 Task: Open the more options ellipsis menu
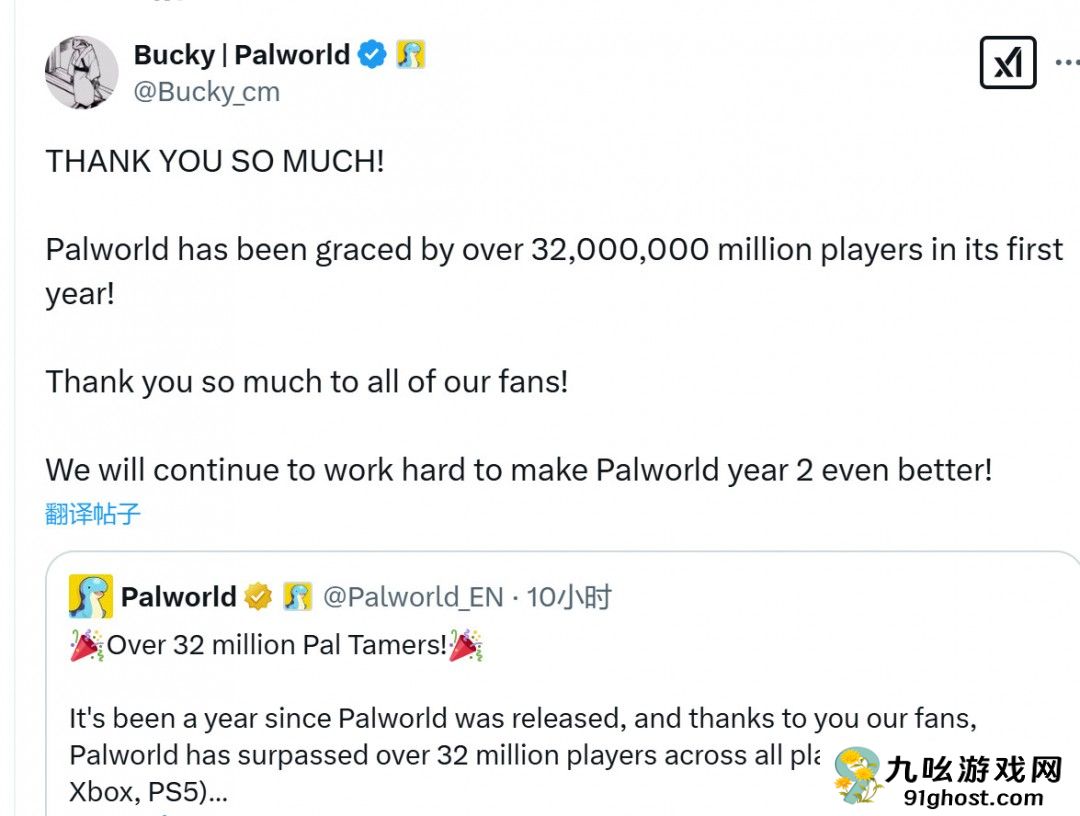[x=1067, y=62]
